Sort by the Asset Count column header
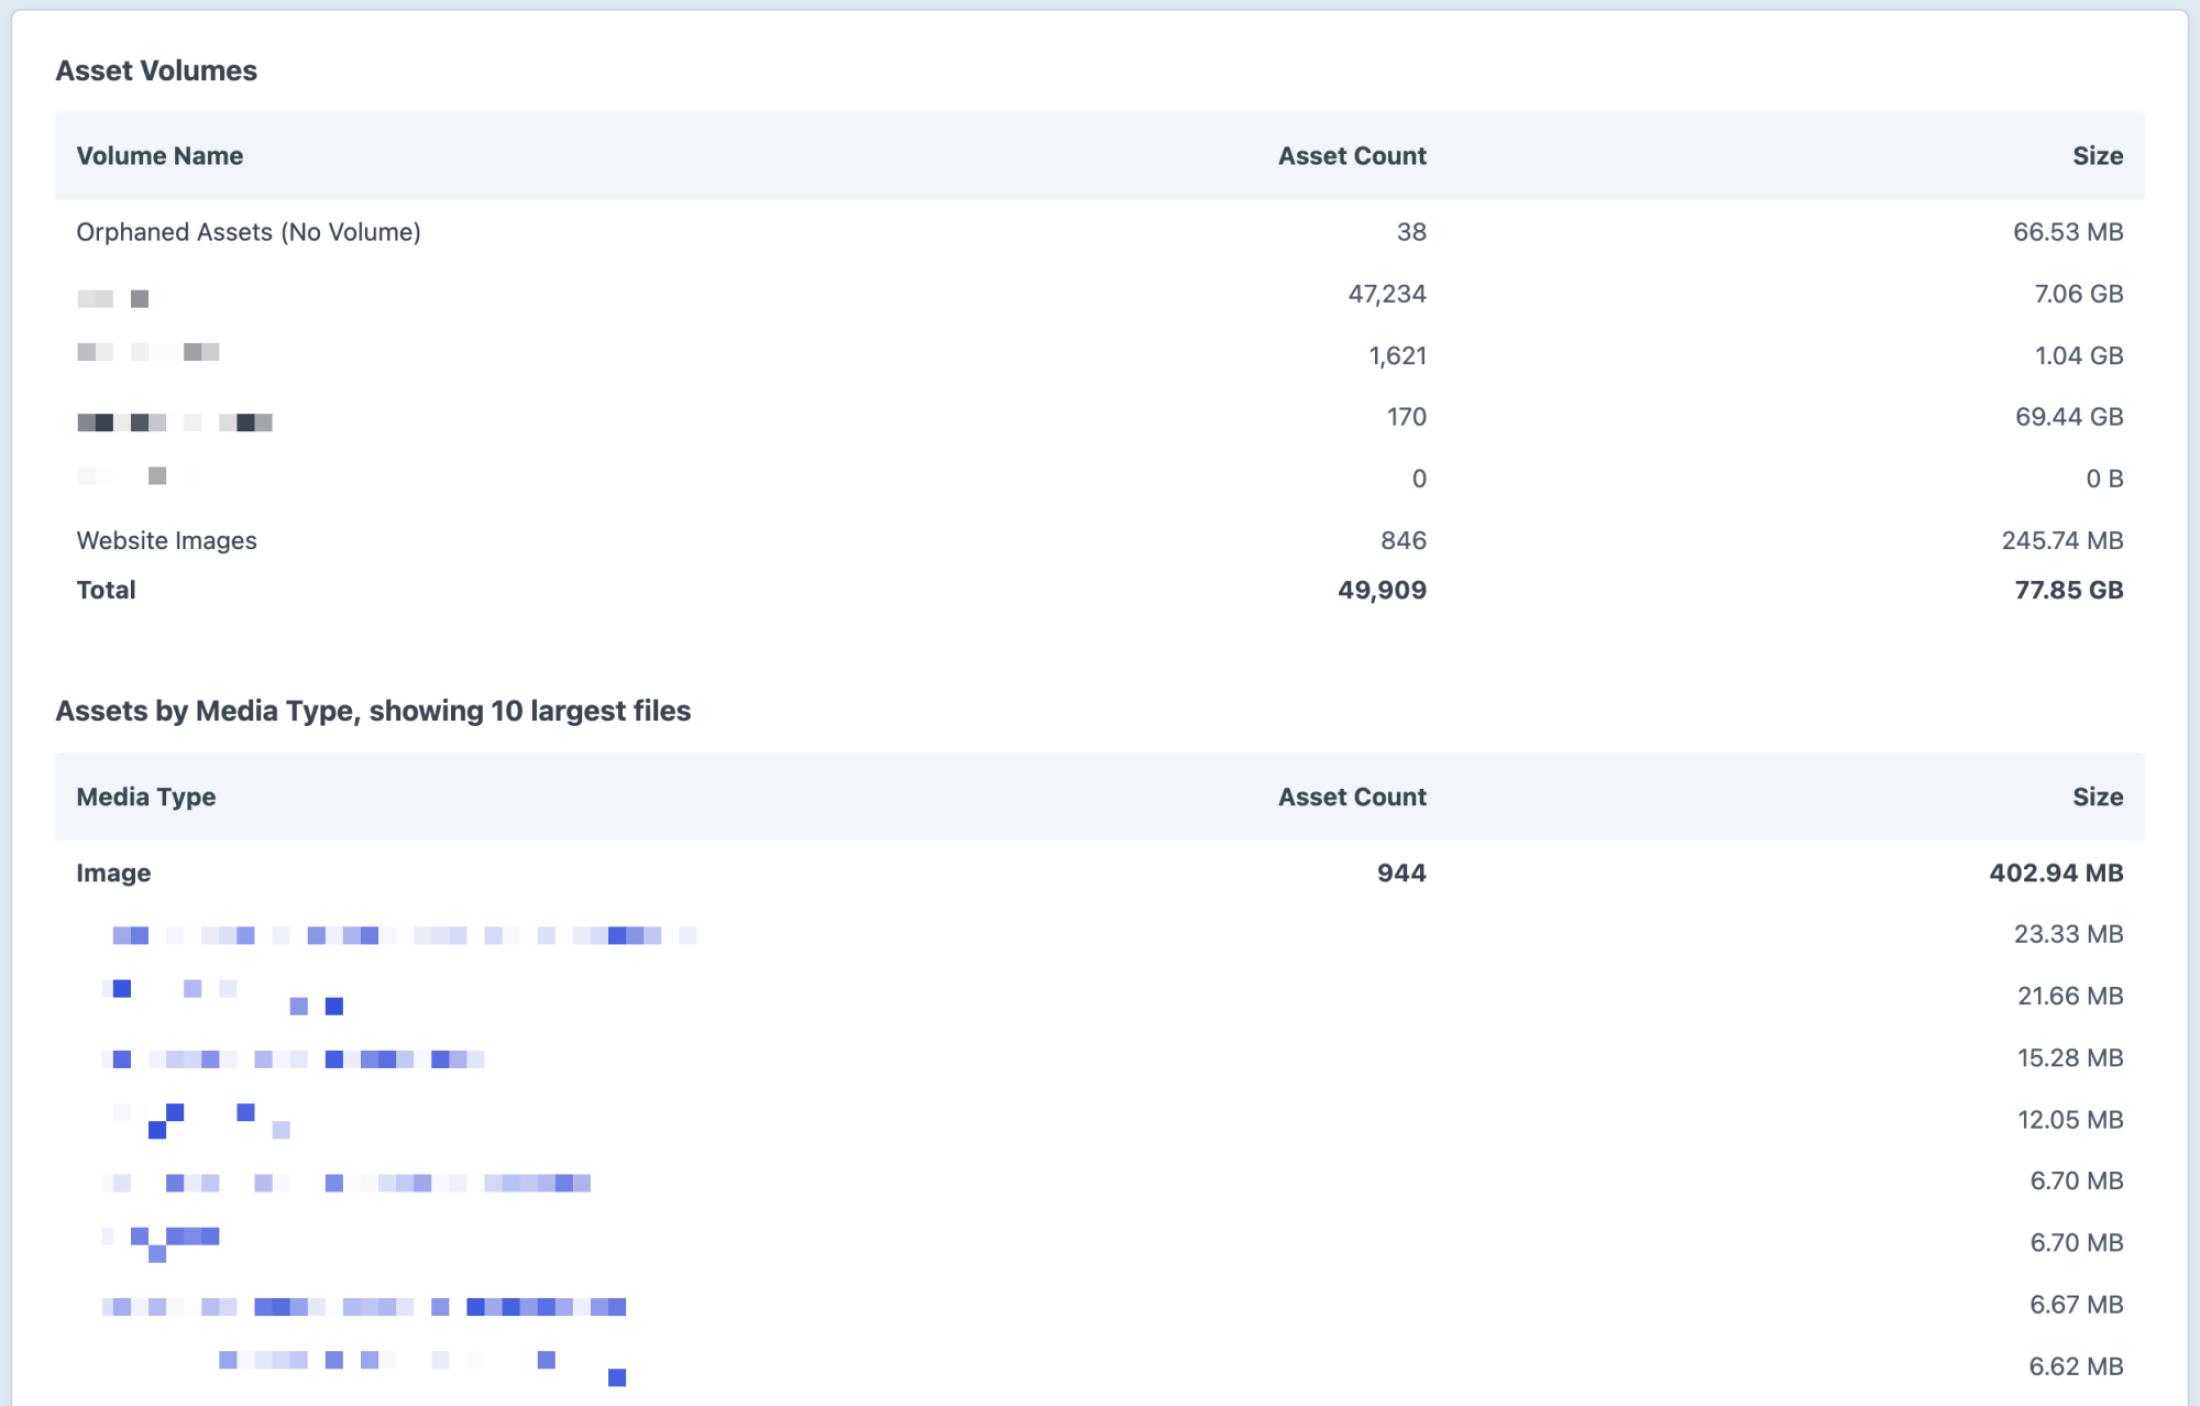Image resolution: width=2200 pixels, height=1406 pixels. [x=1351, y=155]
